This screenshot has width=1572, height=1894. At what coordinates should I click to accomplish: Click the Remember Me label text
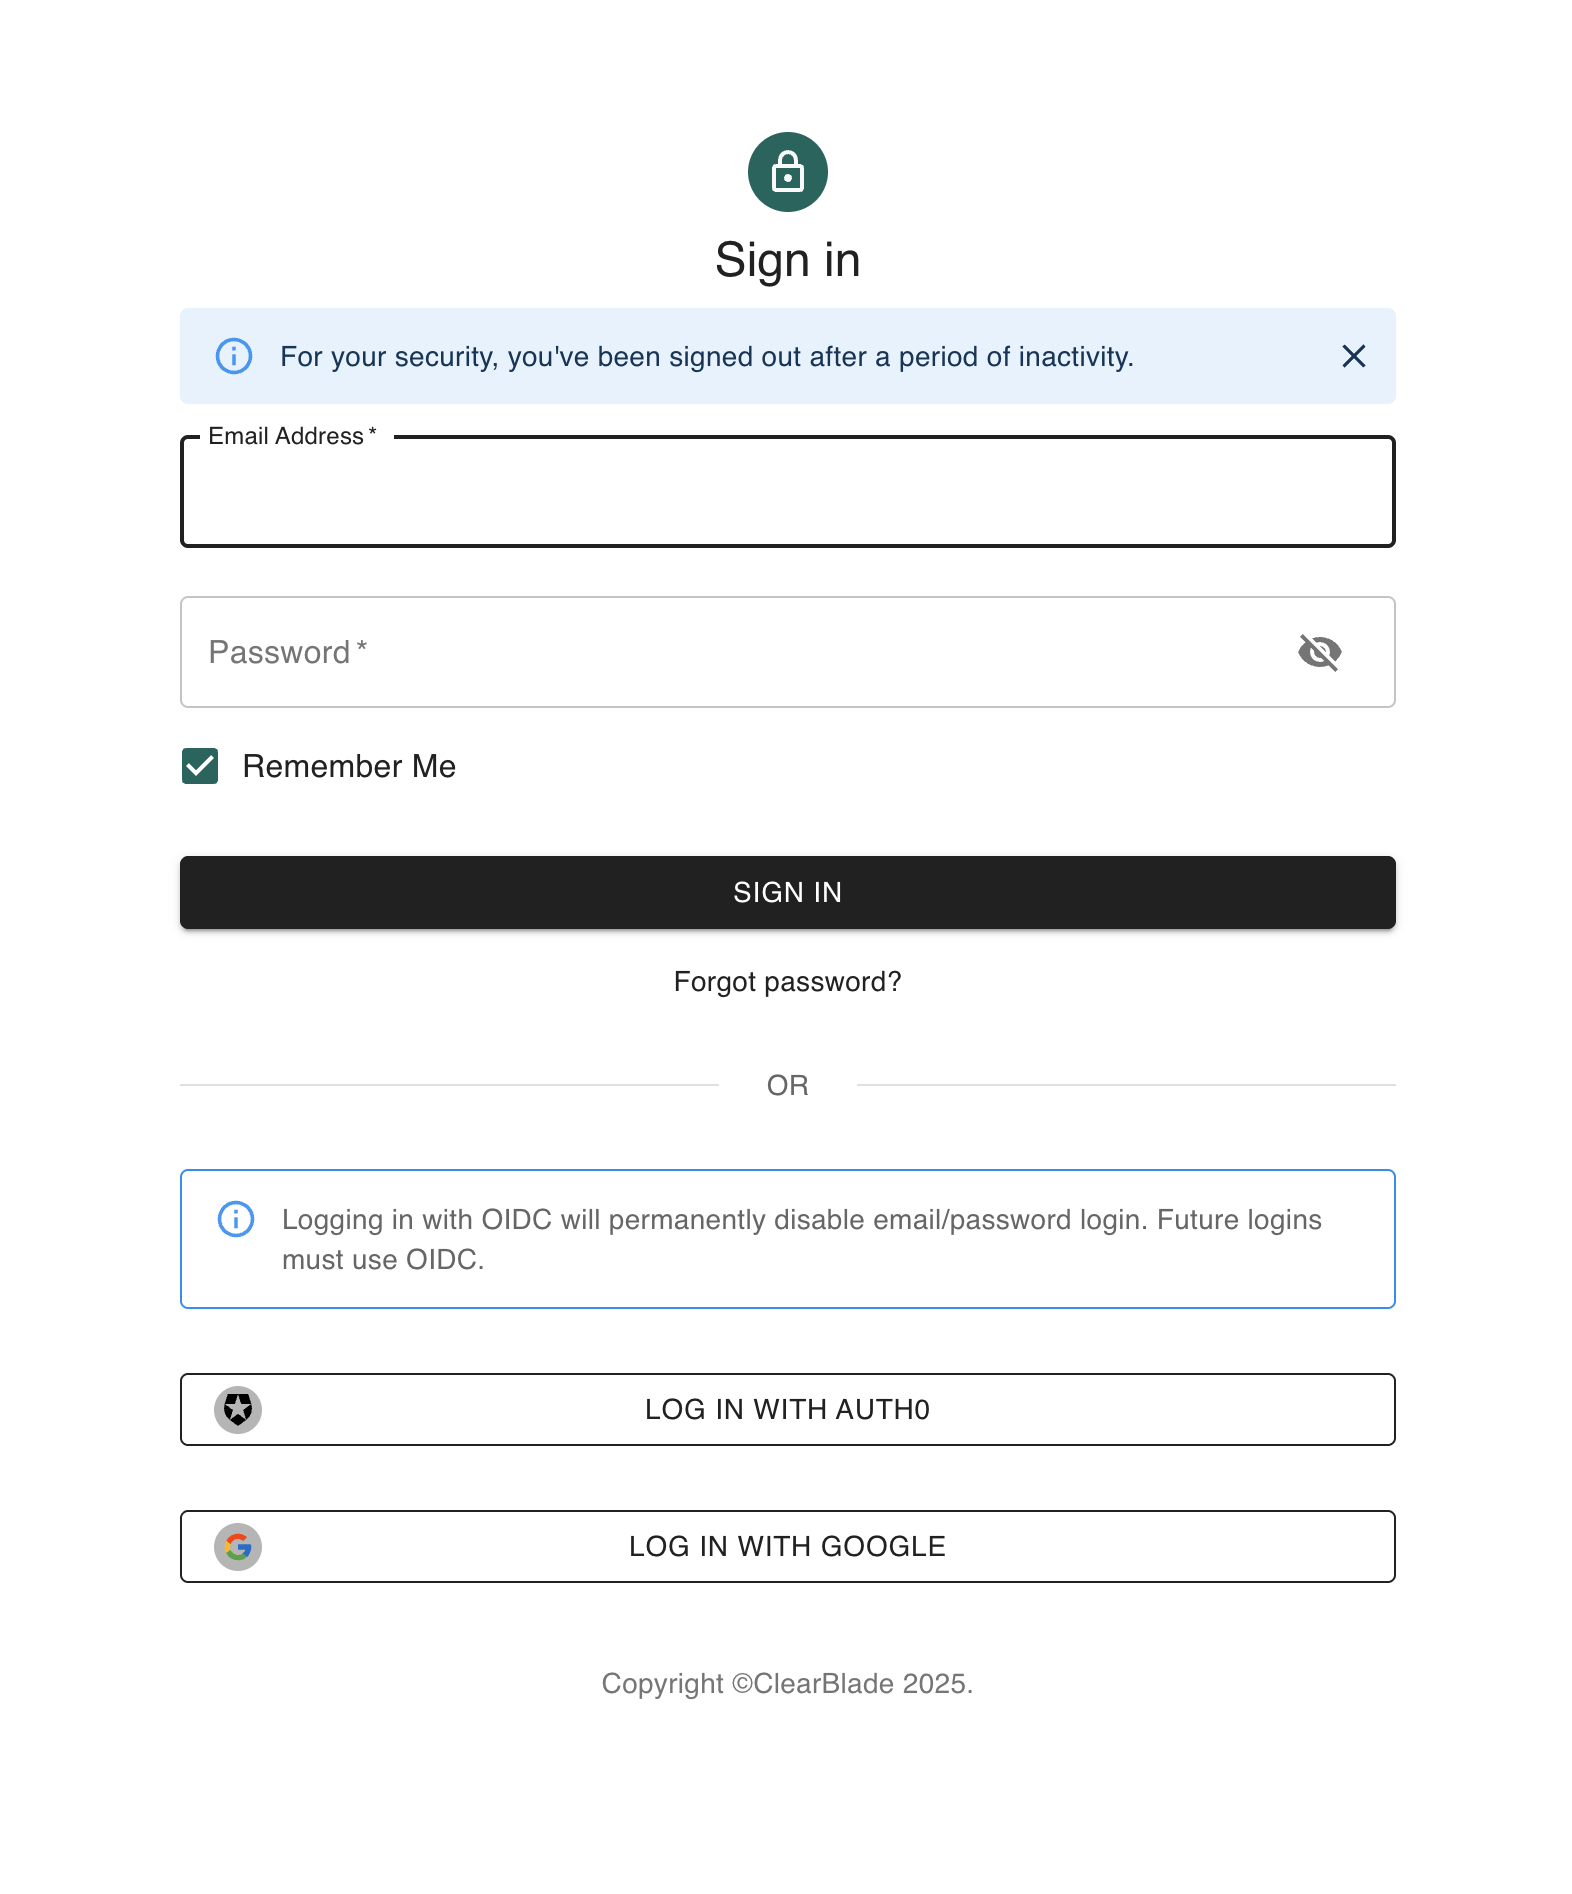point(349,766)
